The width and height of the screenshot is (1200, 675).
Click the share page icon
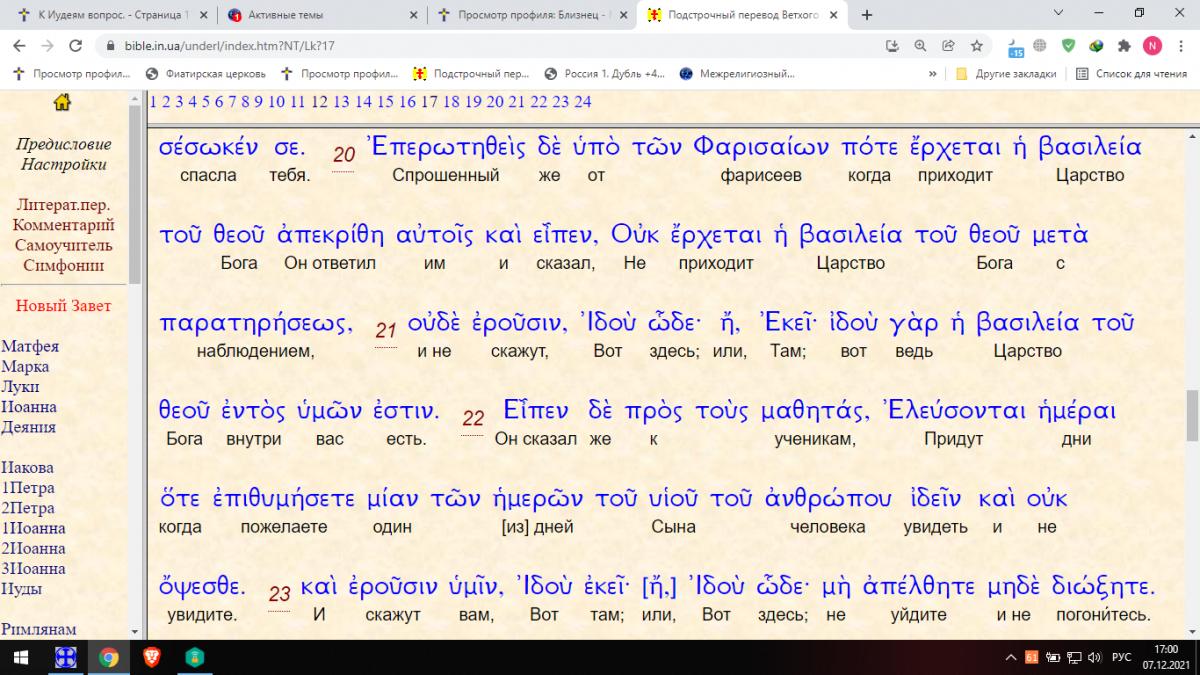tap(948, 46)
